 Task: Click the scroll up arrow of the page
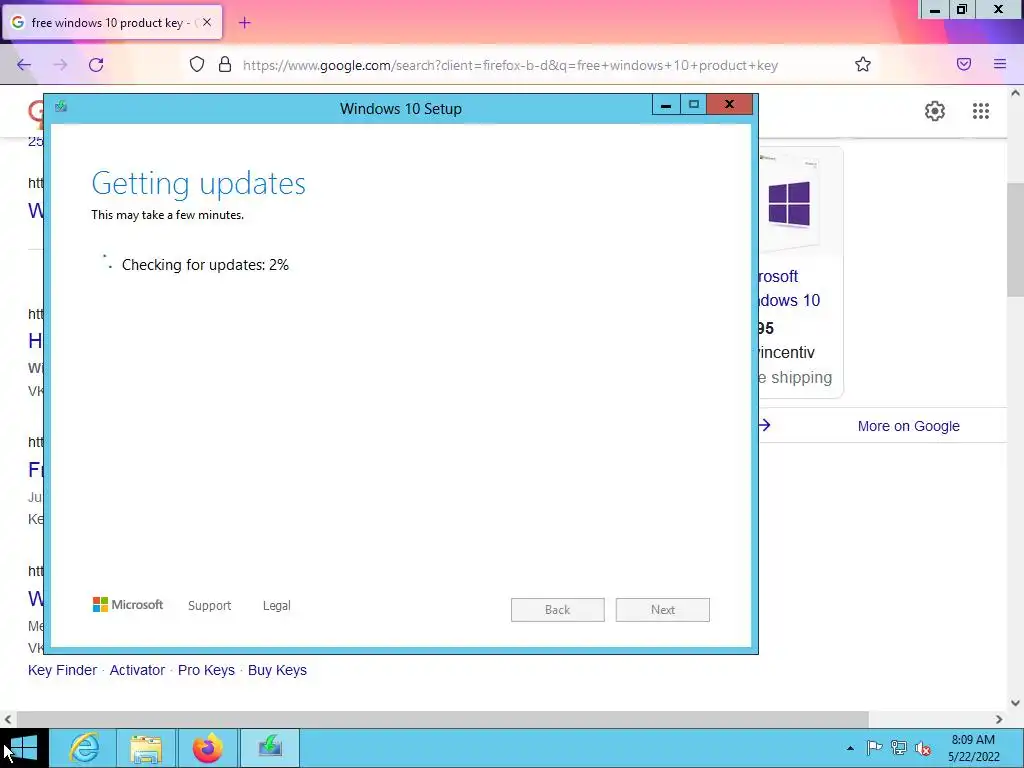tap(1015, 93)
